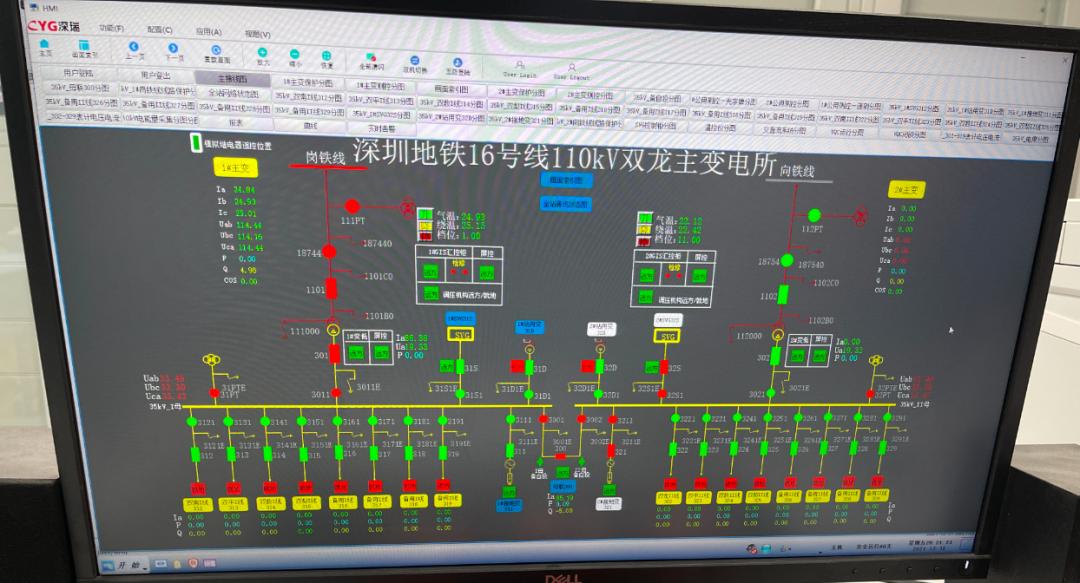1080x583 pixels.
Task: Open the 功能(F) menu
Action: pyautogui.click(x=112, y=27)
